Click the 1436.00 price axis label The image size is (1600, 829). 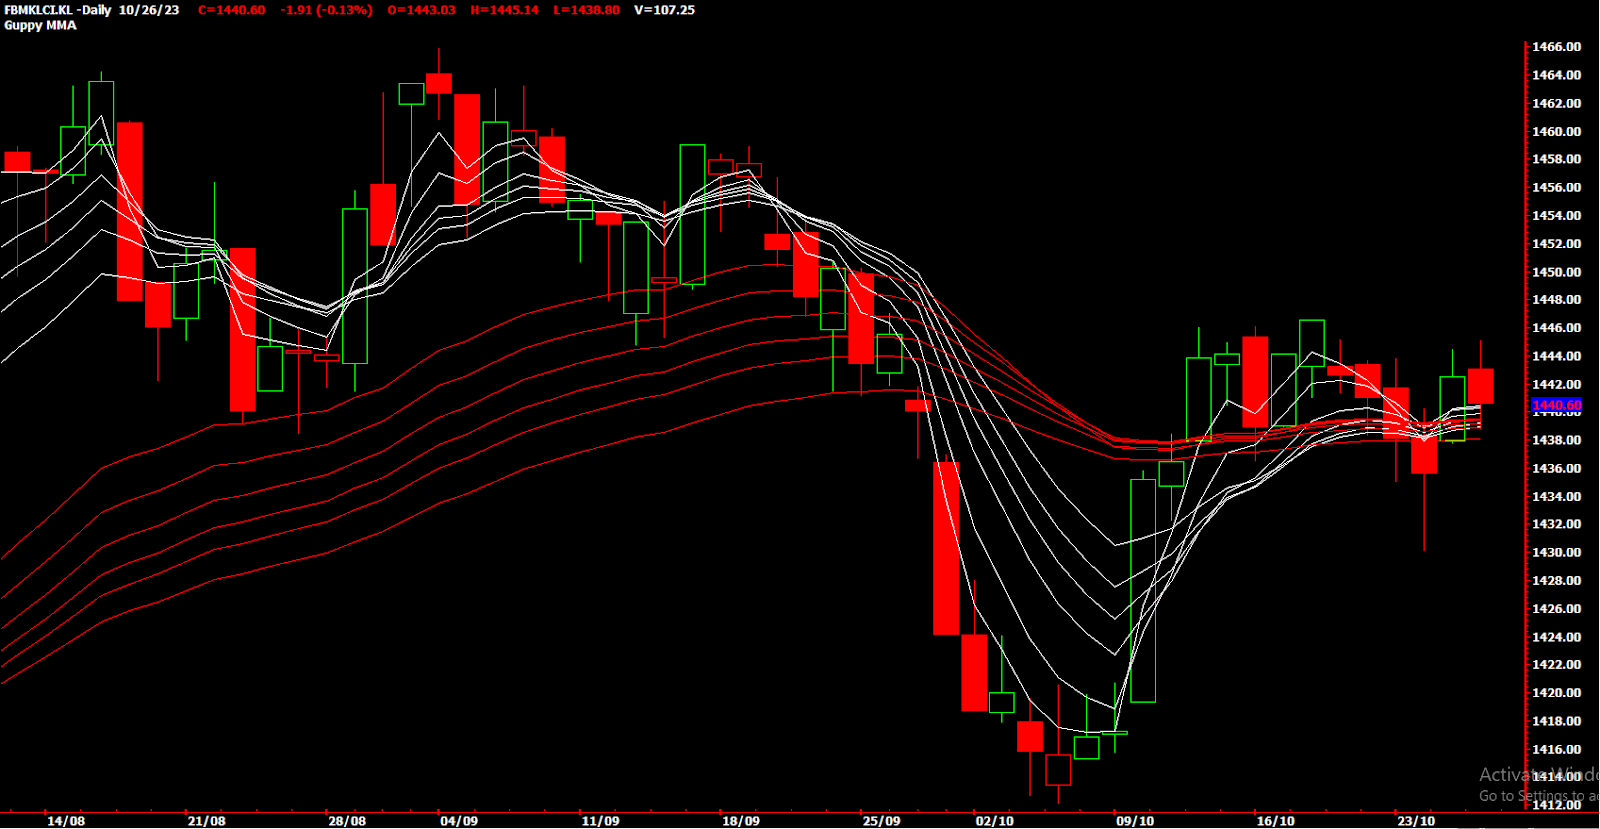coord(1557,468)
